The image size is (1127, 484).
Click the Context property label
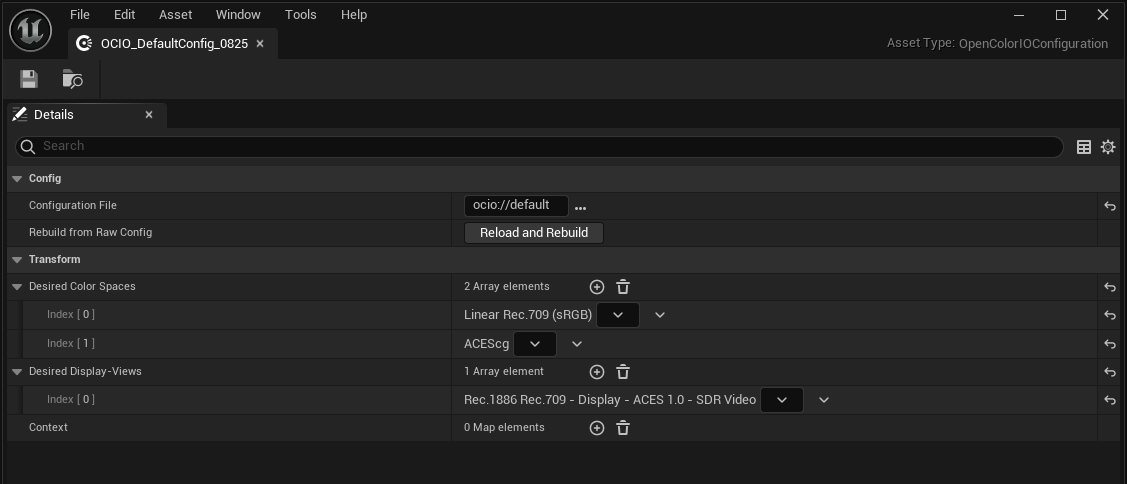point(48,428)
